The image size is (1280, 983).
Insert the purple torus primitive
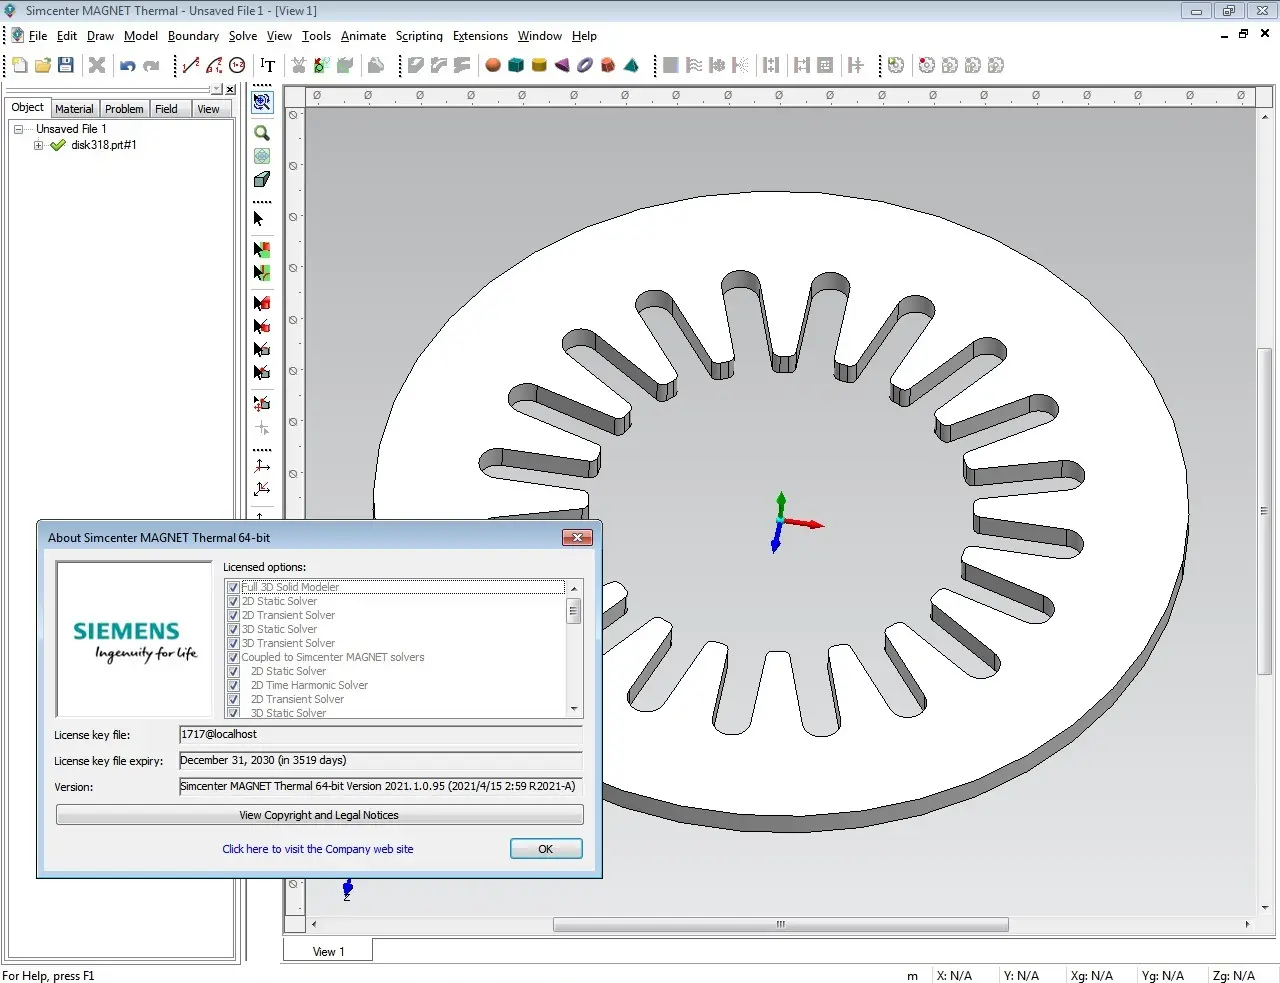585,66
